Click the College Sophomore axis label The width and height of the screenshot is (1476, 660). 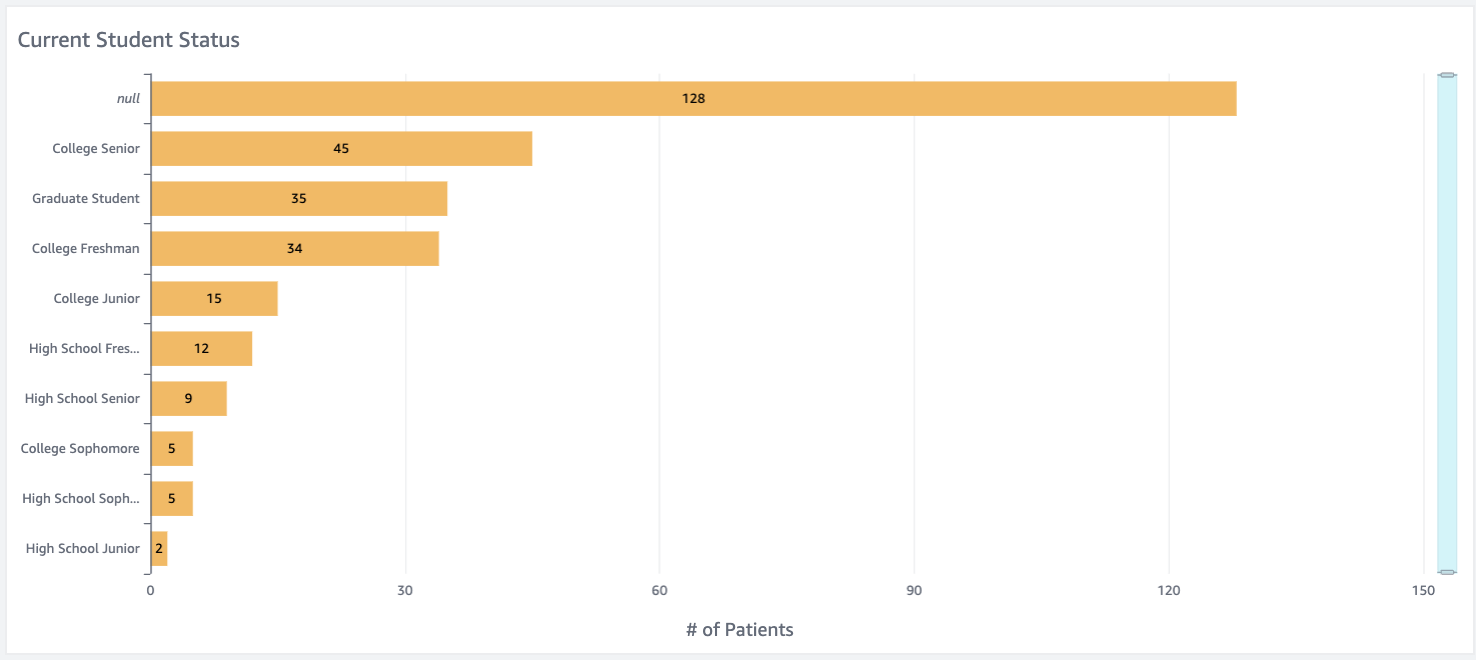(x=80, y=449)
